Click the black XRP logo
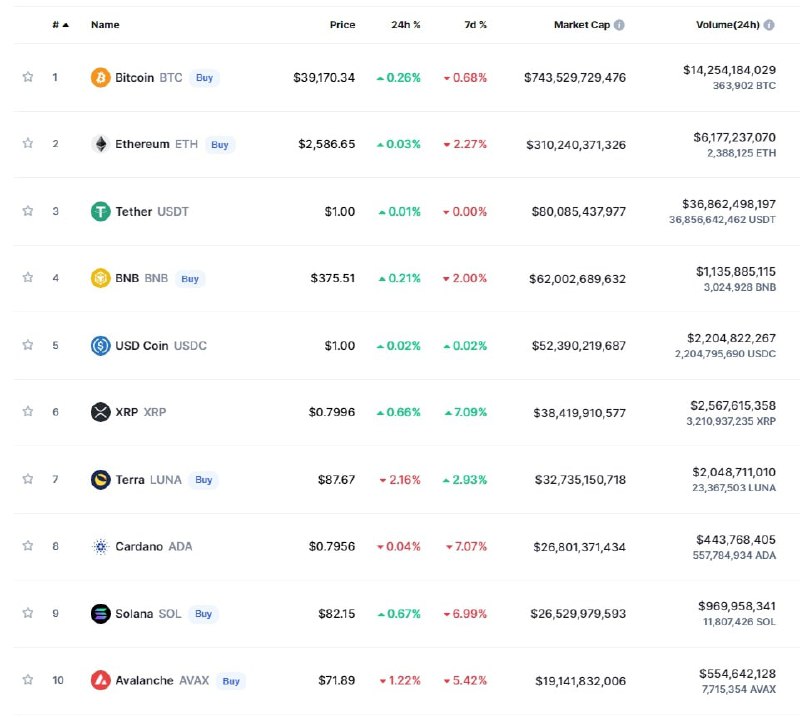Image resolution: width=800 pixels, height=717 pixels. click(x=101, y=412)
